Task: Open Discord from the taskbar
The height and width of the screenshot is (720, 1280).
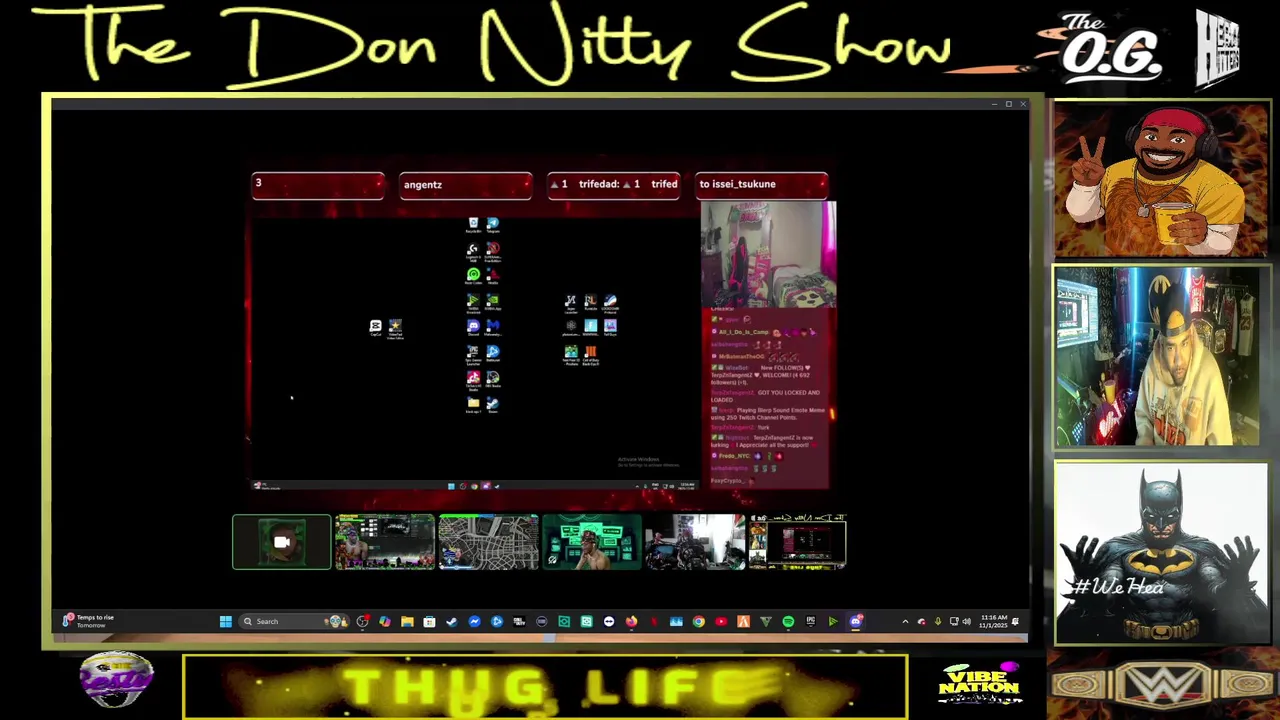Action: coord(856,621)
